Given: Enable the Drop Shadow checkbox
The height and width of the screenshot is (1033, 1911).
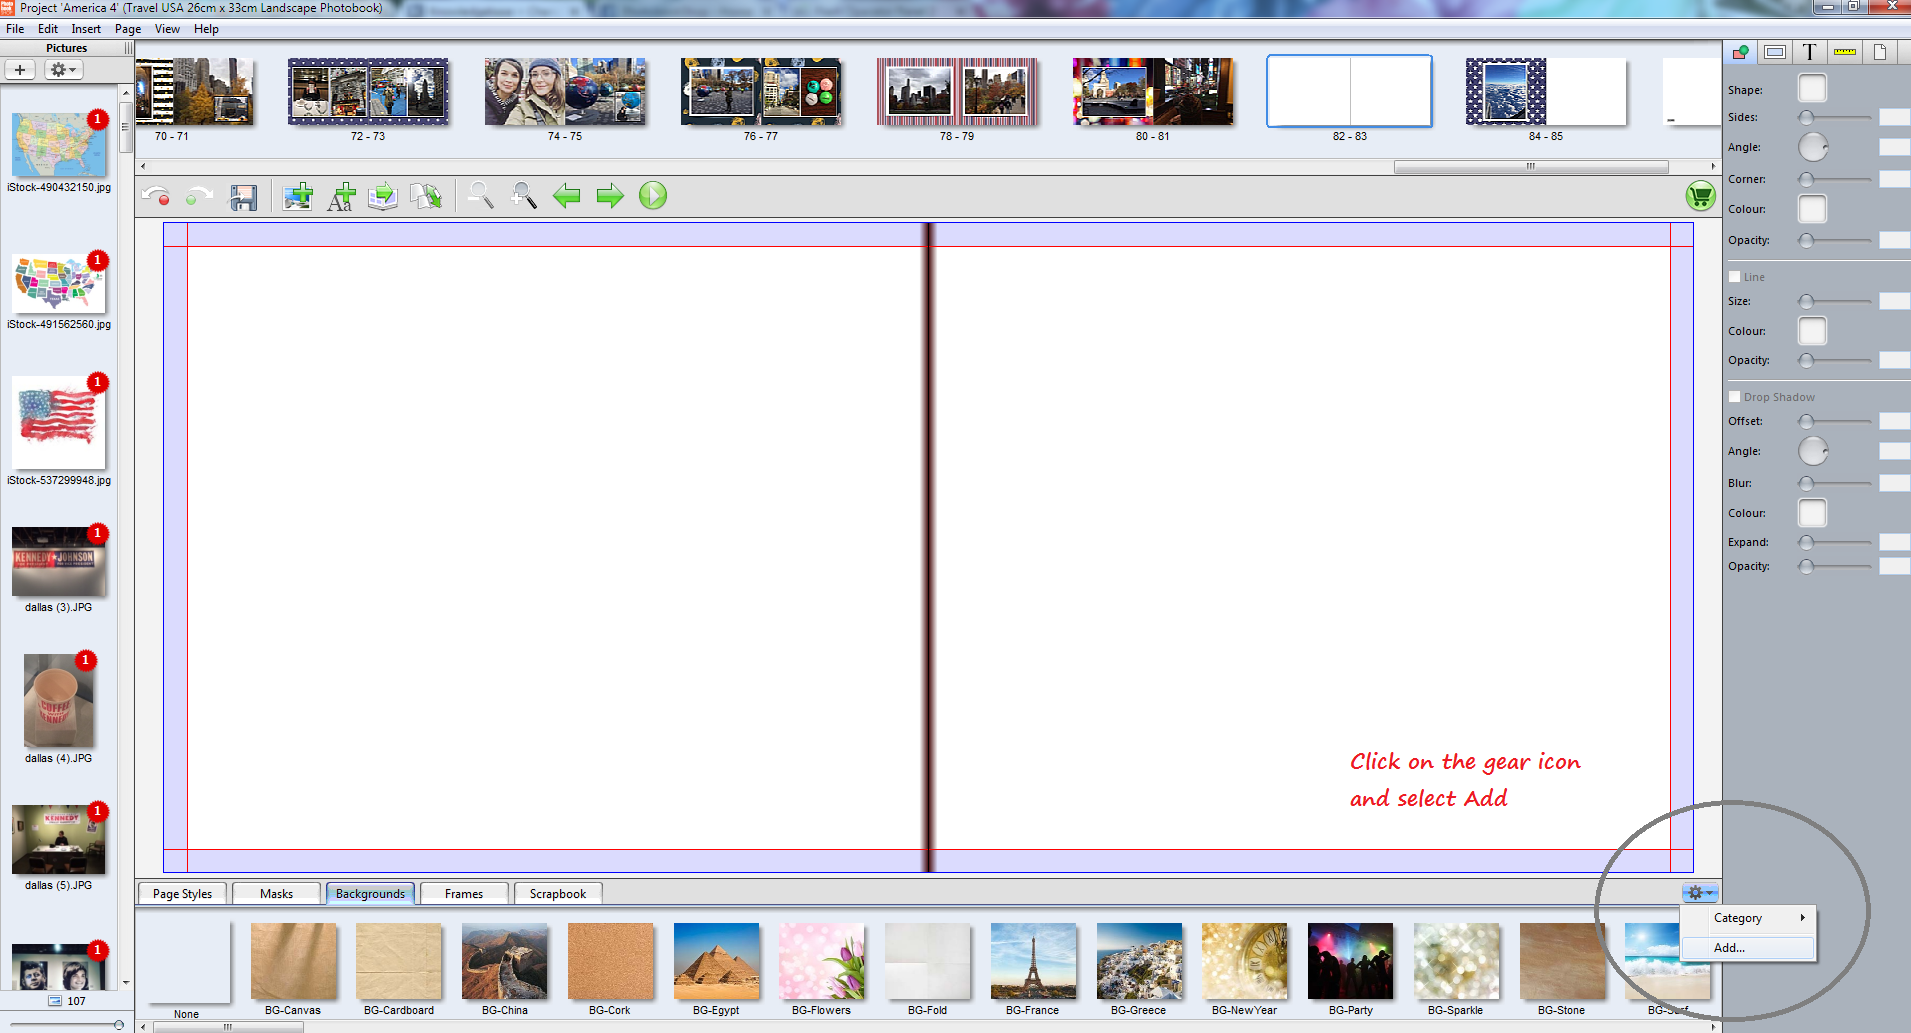Looking at the screenshot, I should (x=1735, y=397).
